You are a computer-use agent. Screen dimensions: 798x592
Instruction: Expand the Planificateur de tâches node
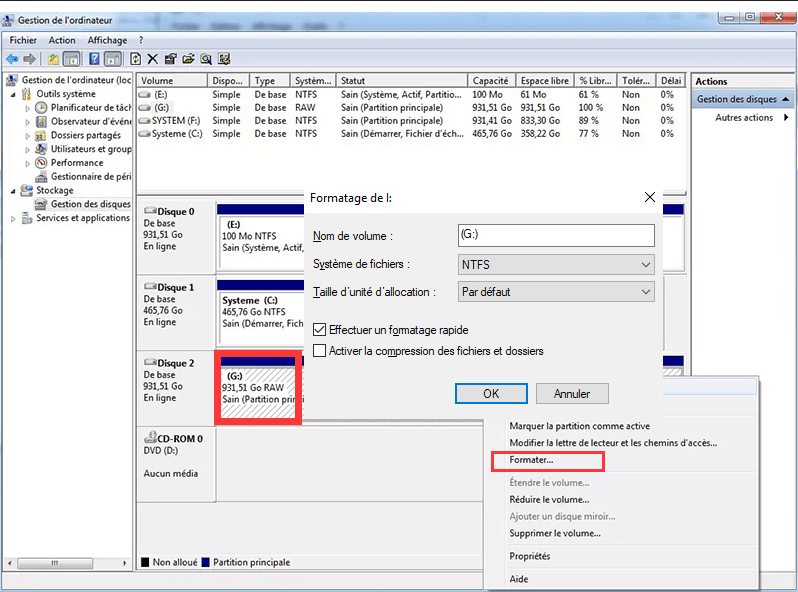[27, 108]
